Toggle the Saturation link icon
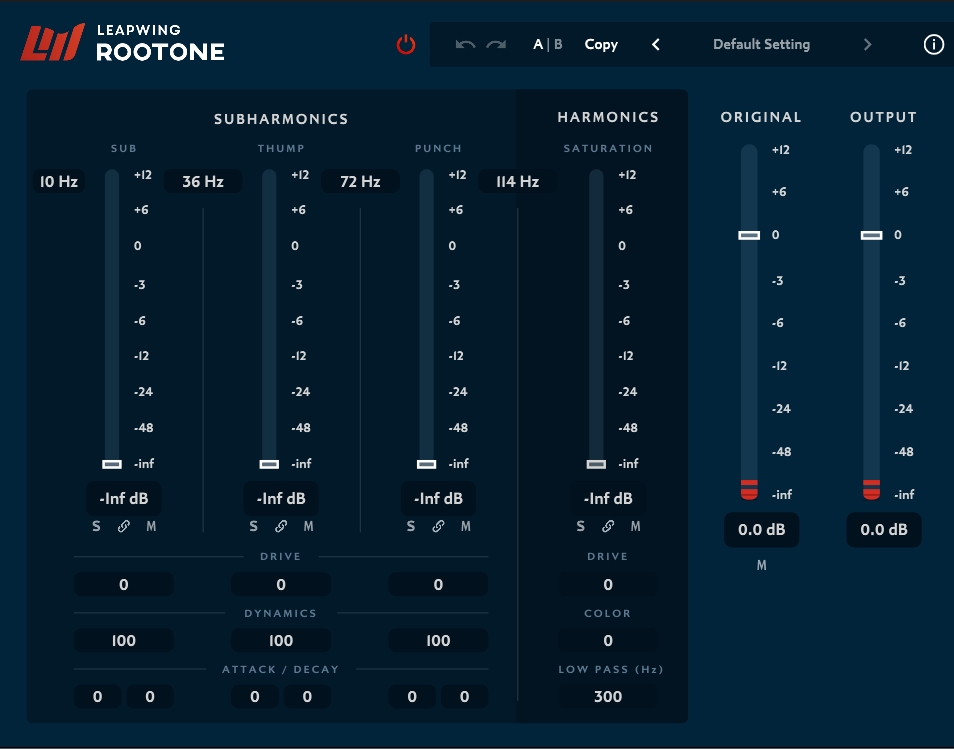This screenshot has width=954, height=749. (608, 526)
